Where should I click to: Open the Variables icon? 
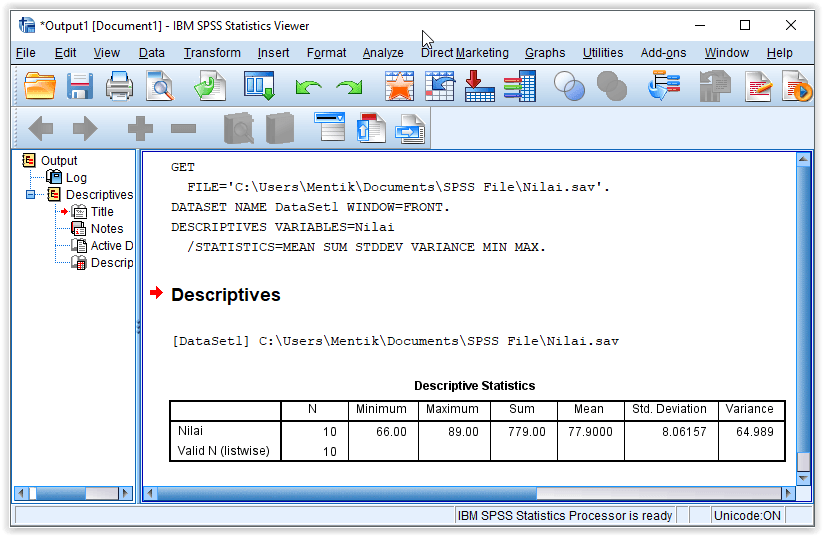pos(520,86)
